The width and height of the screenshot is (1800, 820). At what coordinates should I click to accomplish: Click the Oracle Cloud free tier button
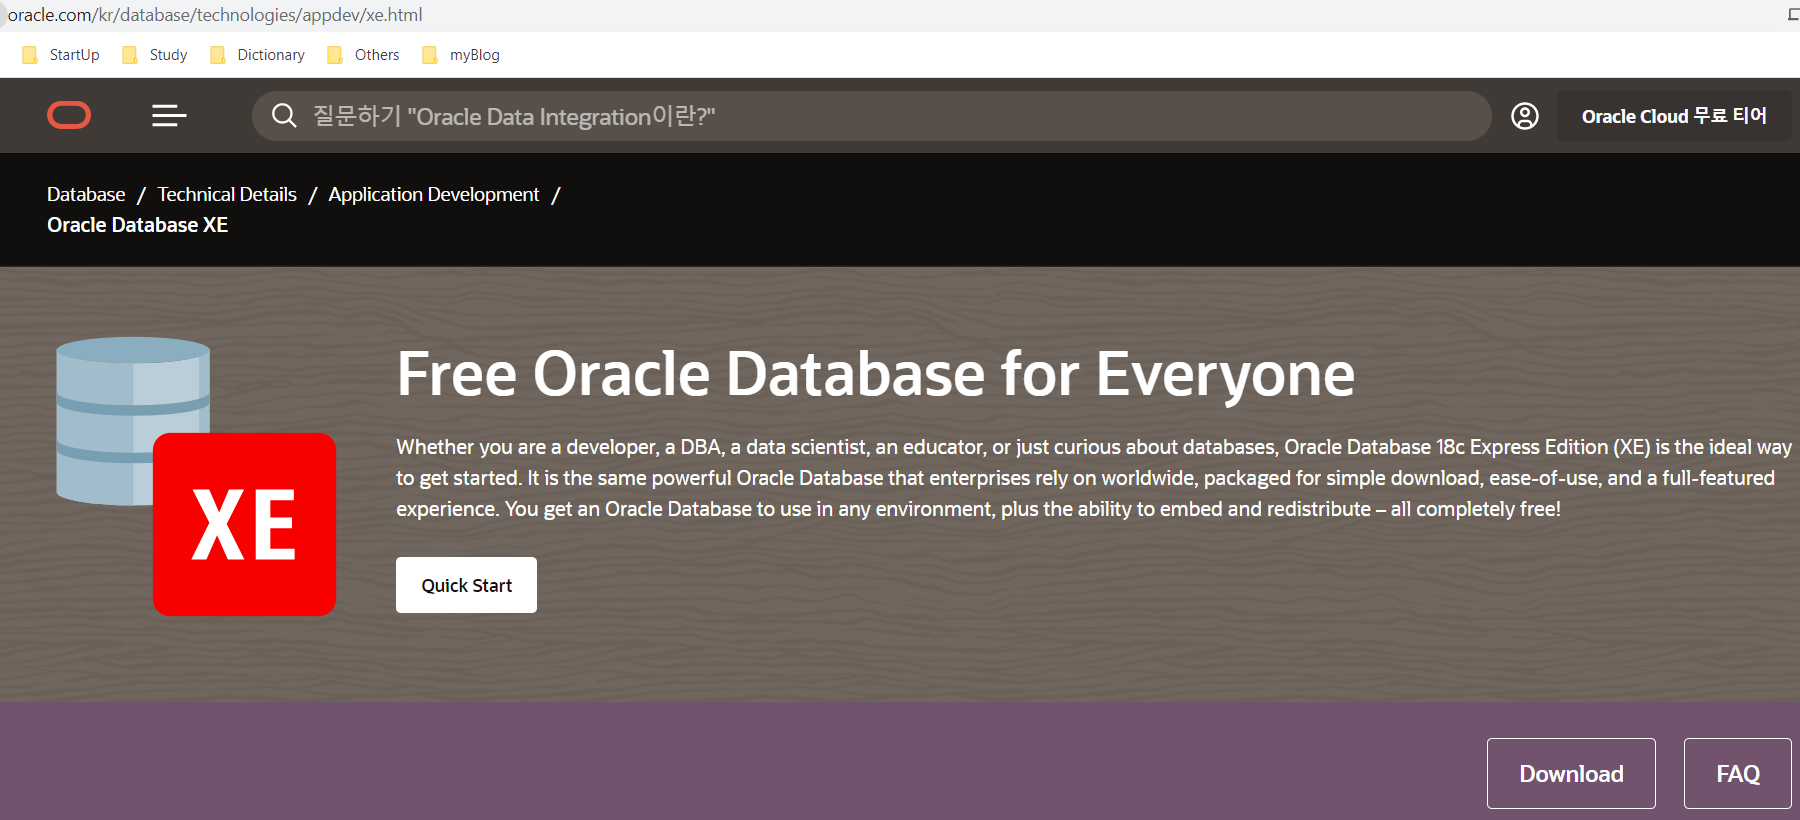click(x=1674, y=116)
